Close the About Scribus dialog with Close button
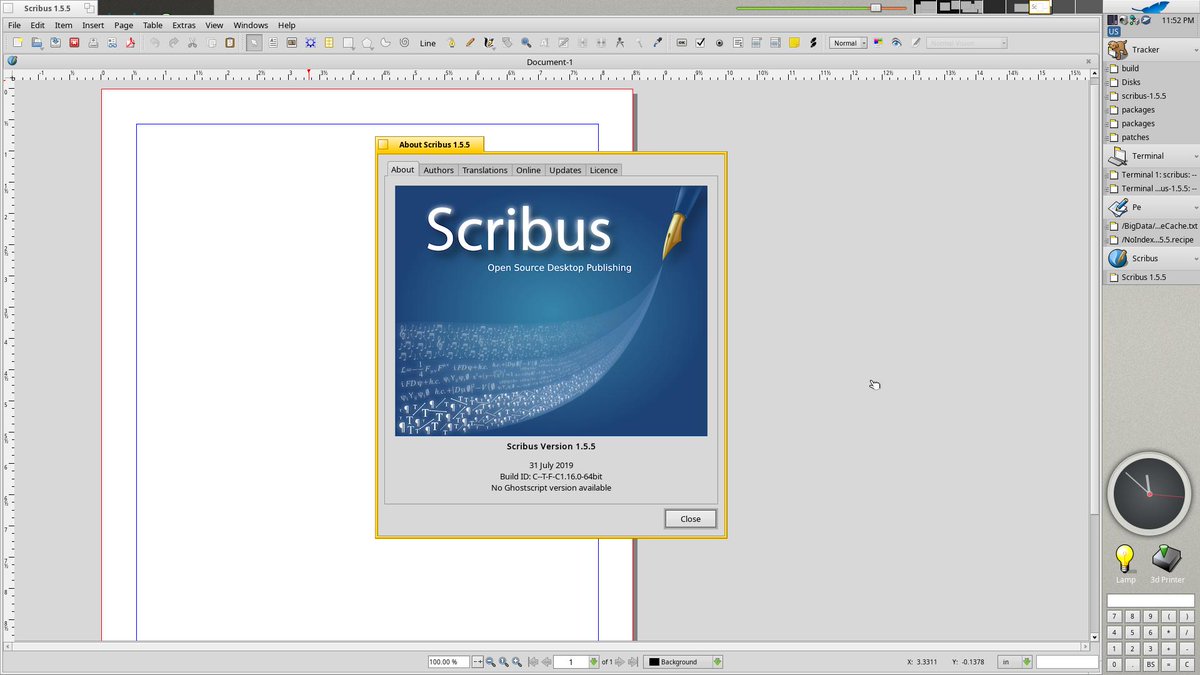Image resolution: width=1200 pixels, height=675 pixels. 690,518
